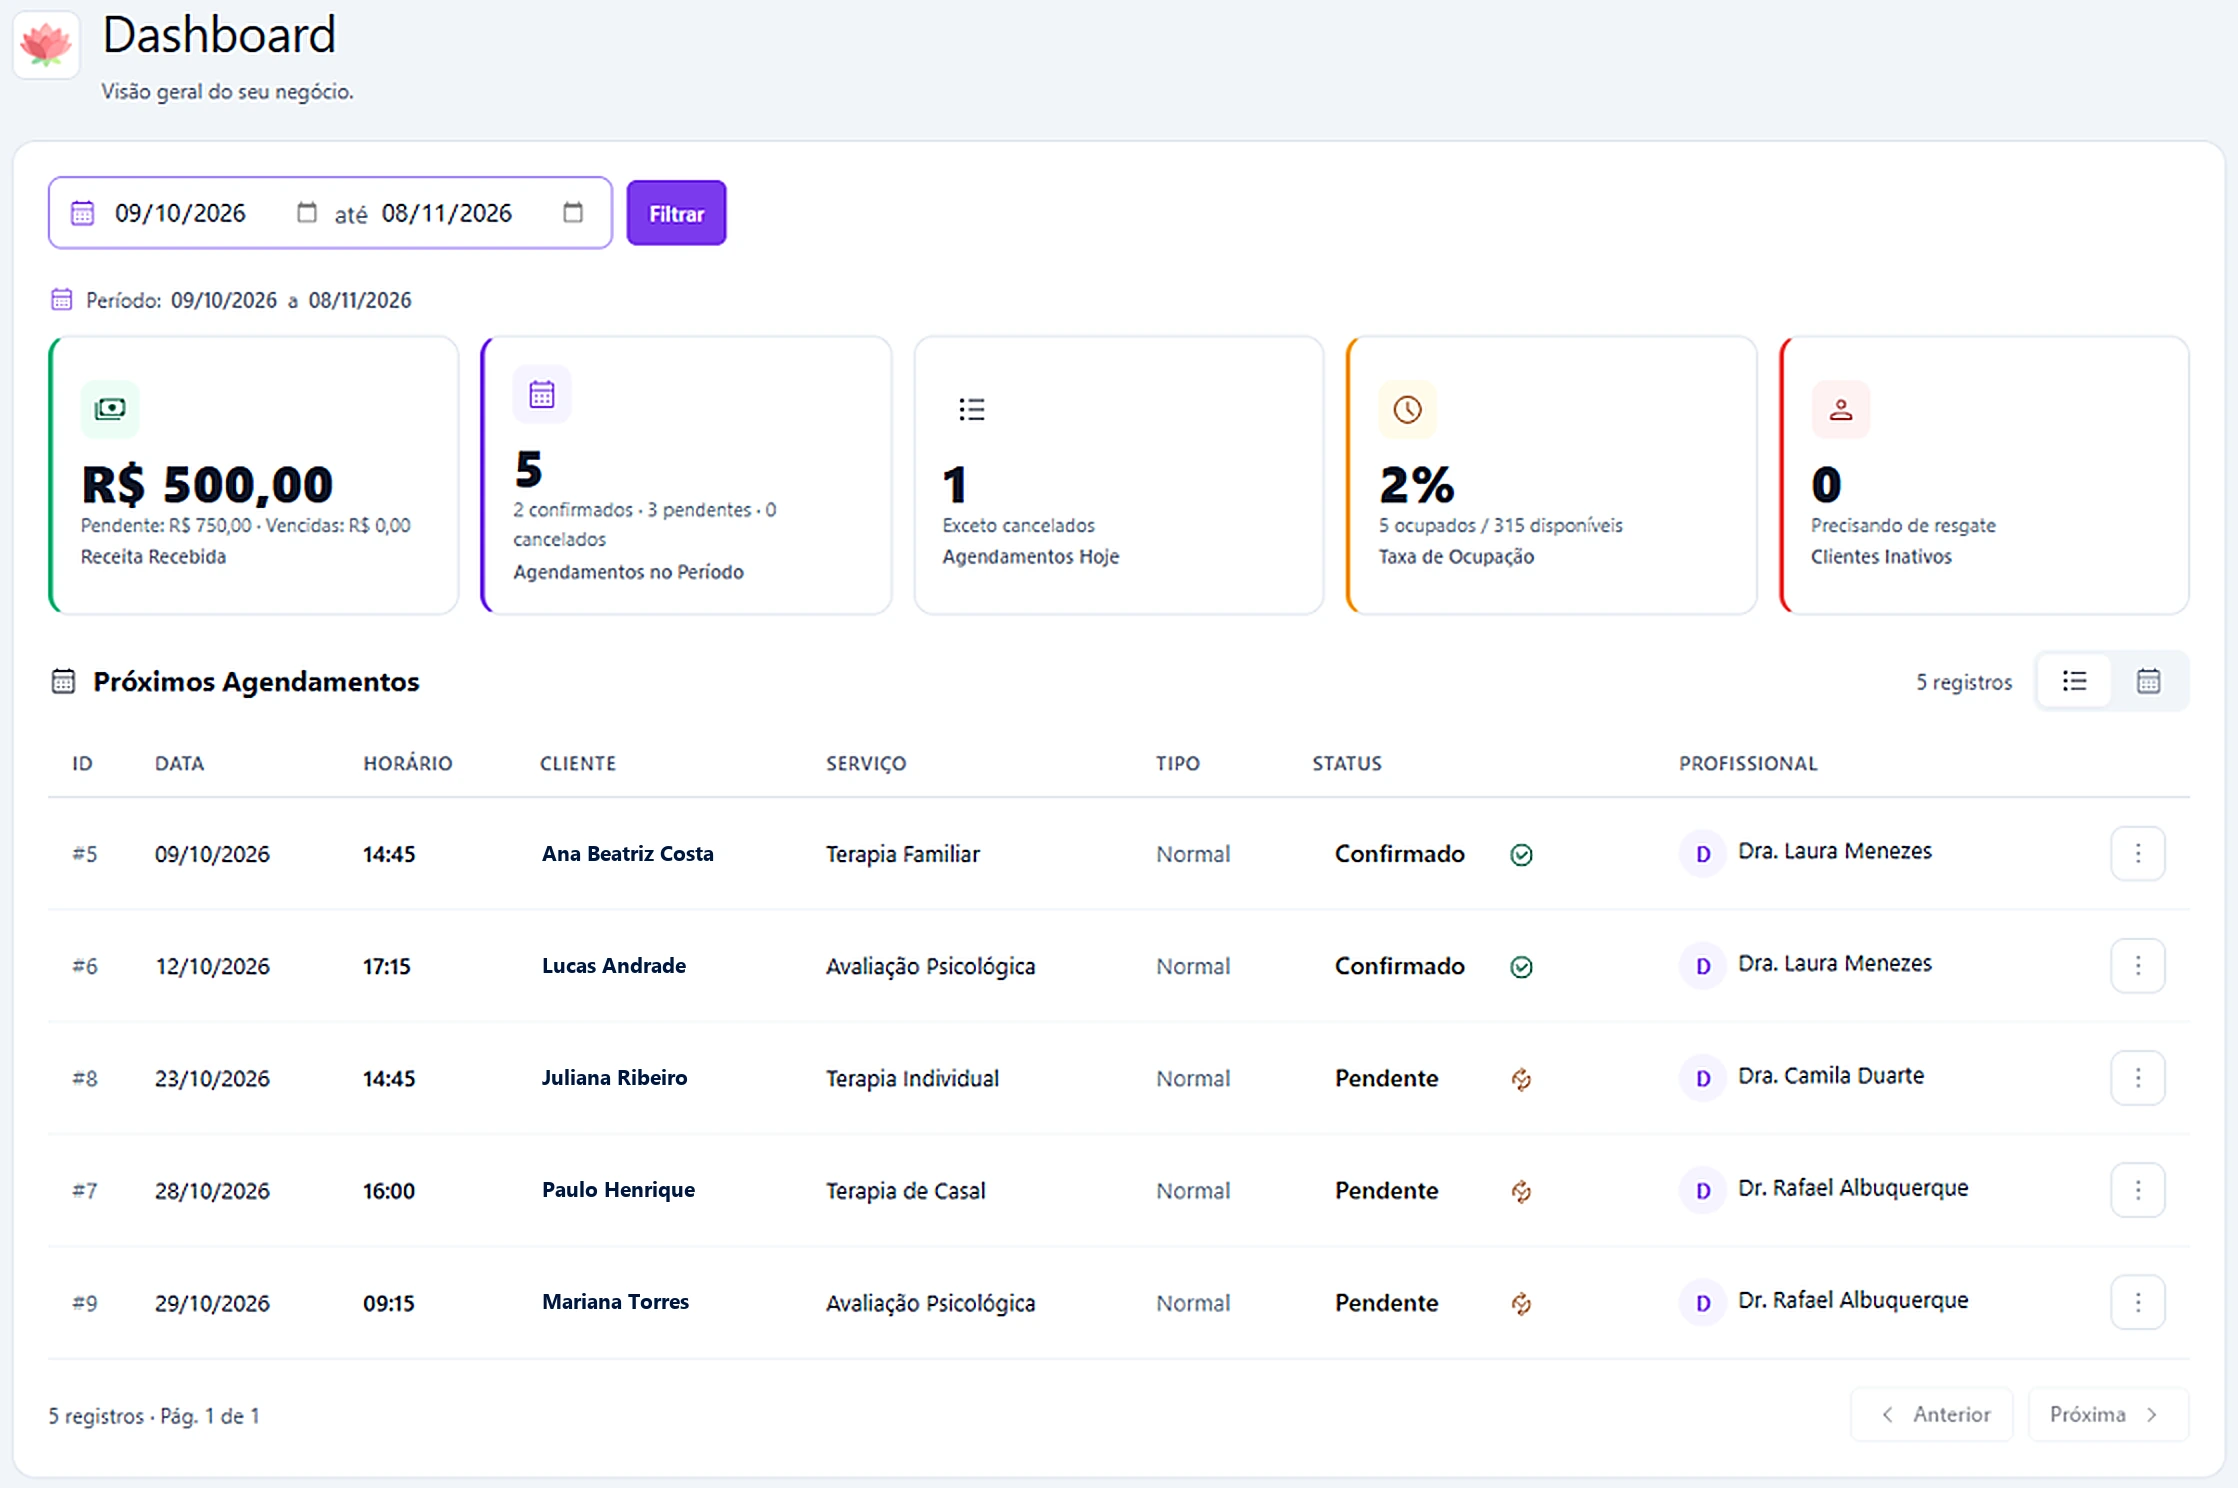Open actions menu for appointment #9
The height and width of the screenshot is (1488, 2238).
[x=2138, y=1301]
